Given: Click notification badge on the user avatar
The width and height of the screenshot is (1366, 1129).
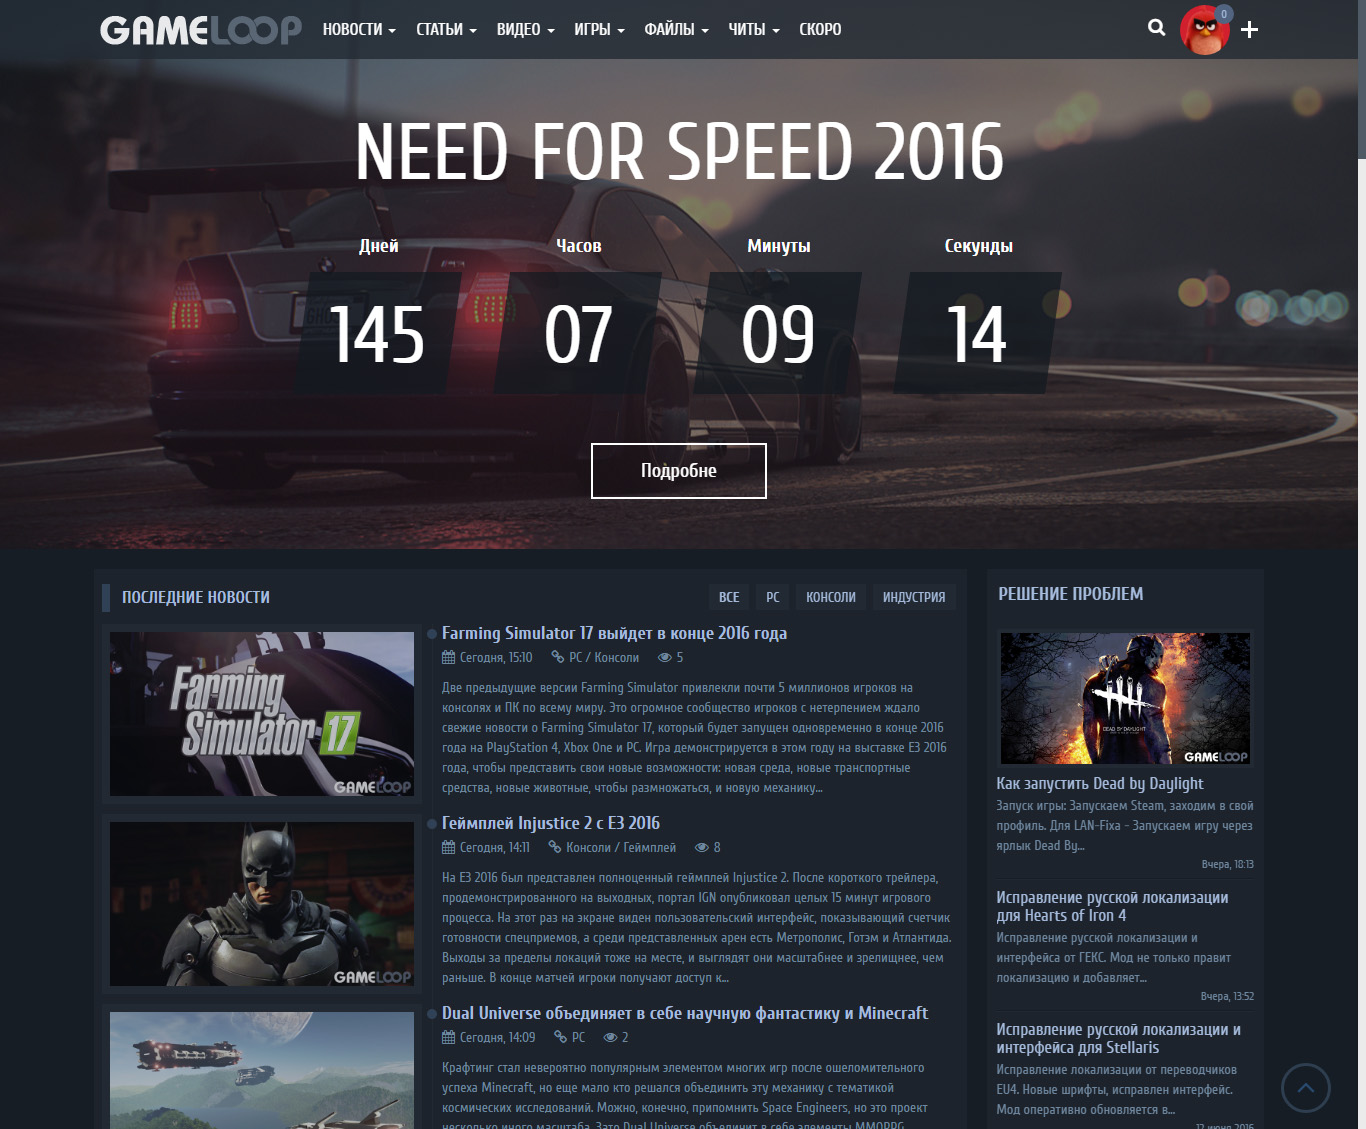Looking at the screenshot, I should (1224, 14).
